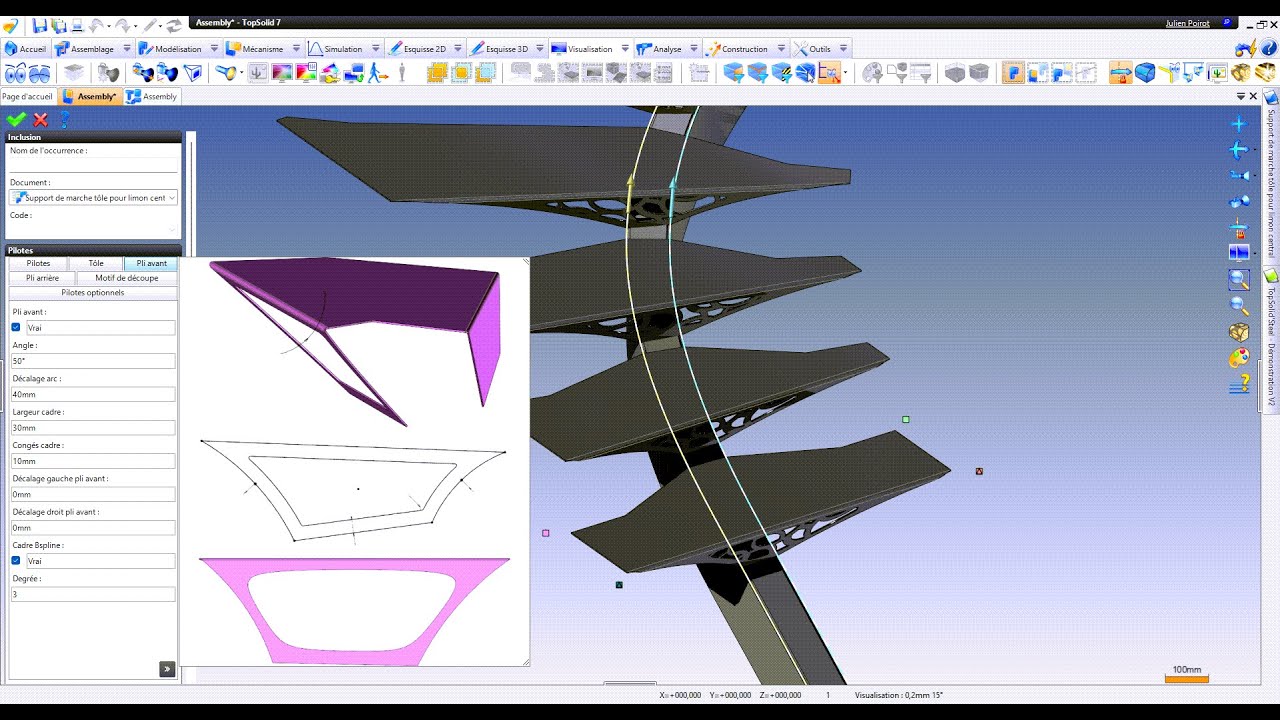Viewport: 1280px width, 720px height.
Task: Toggle the Cadre Bspline Vrai checkbox
Action: point(16,561)
